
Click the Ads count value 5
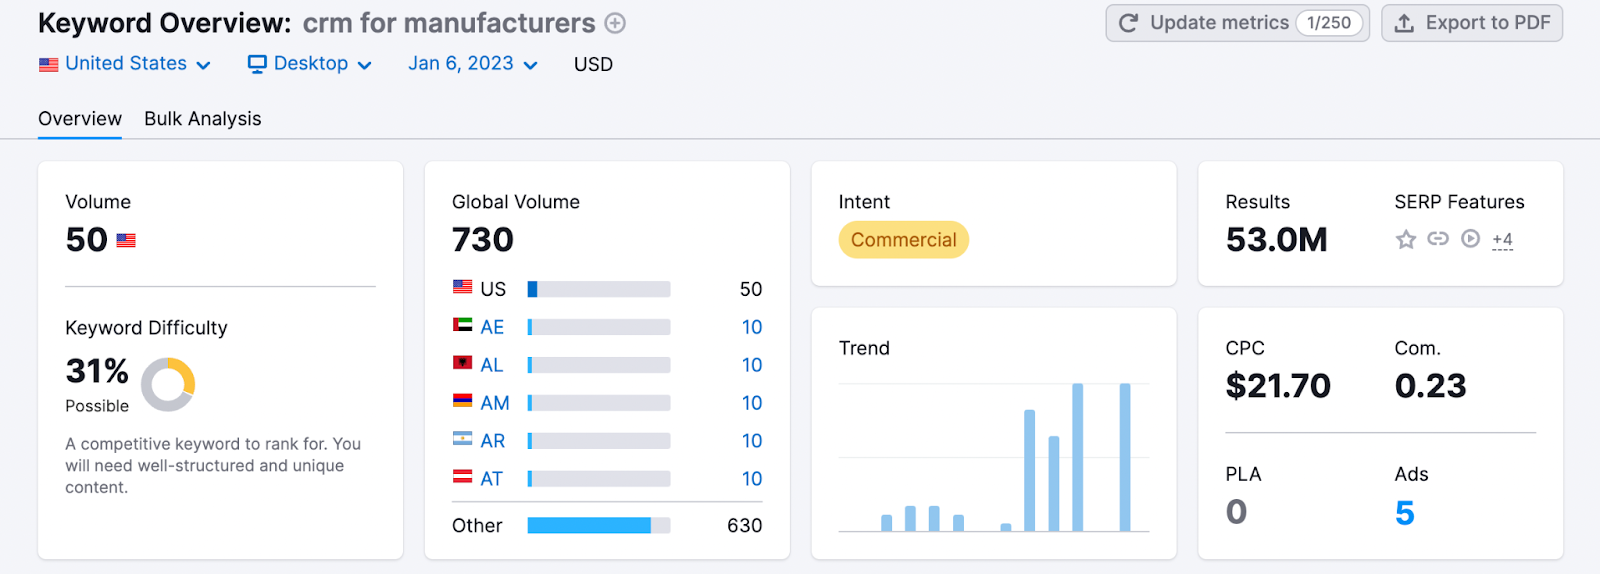click(x=1405, y=513)
